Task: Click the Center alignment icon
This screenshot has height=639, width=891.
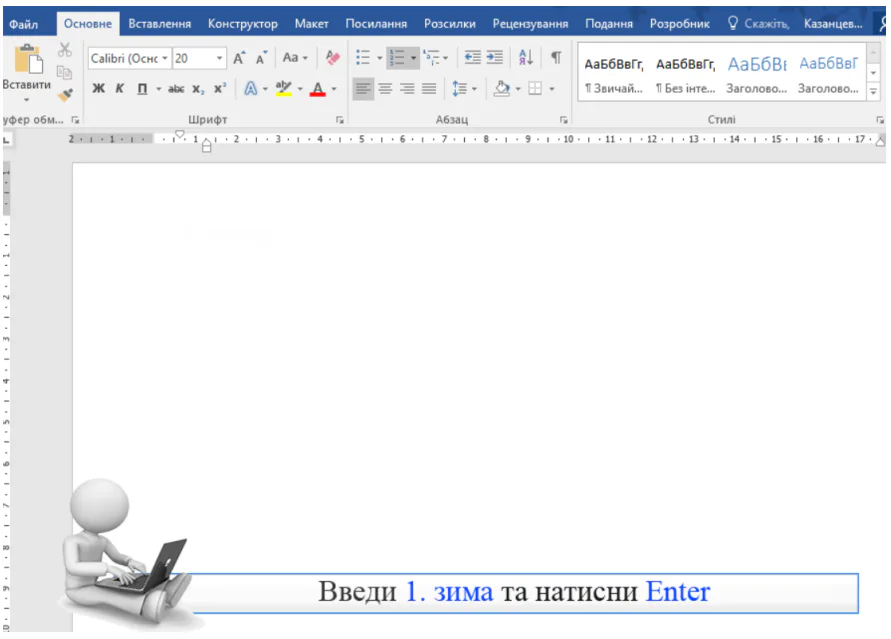Action: 385,89
